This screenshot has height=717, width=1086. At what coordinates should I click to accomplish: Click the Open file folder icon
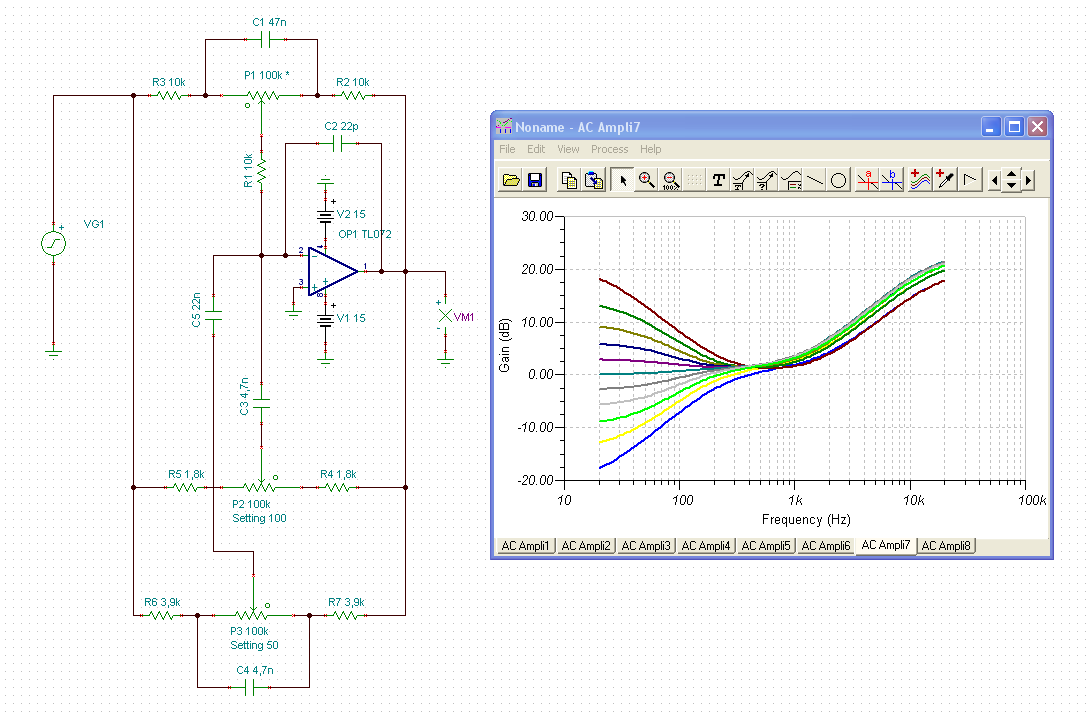(511, 180)
